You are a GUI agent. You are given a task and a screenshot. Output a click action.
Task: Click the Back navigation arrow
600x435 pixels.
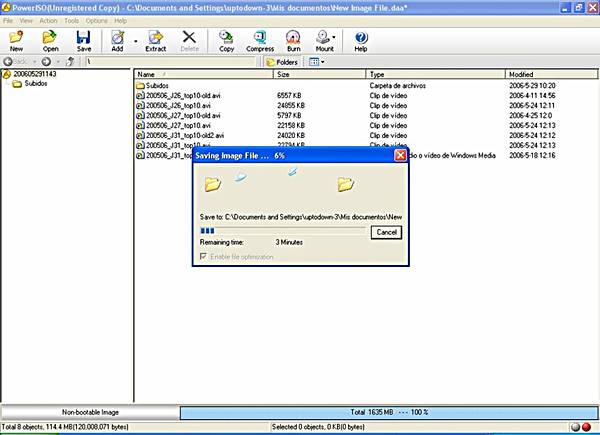click(8, 62)
